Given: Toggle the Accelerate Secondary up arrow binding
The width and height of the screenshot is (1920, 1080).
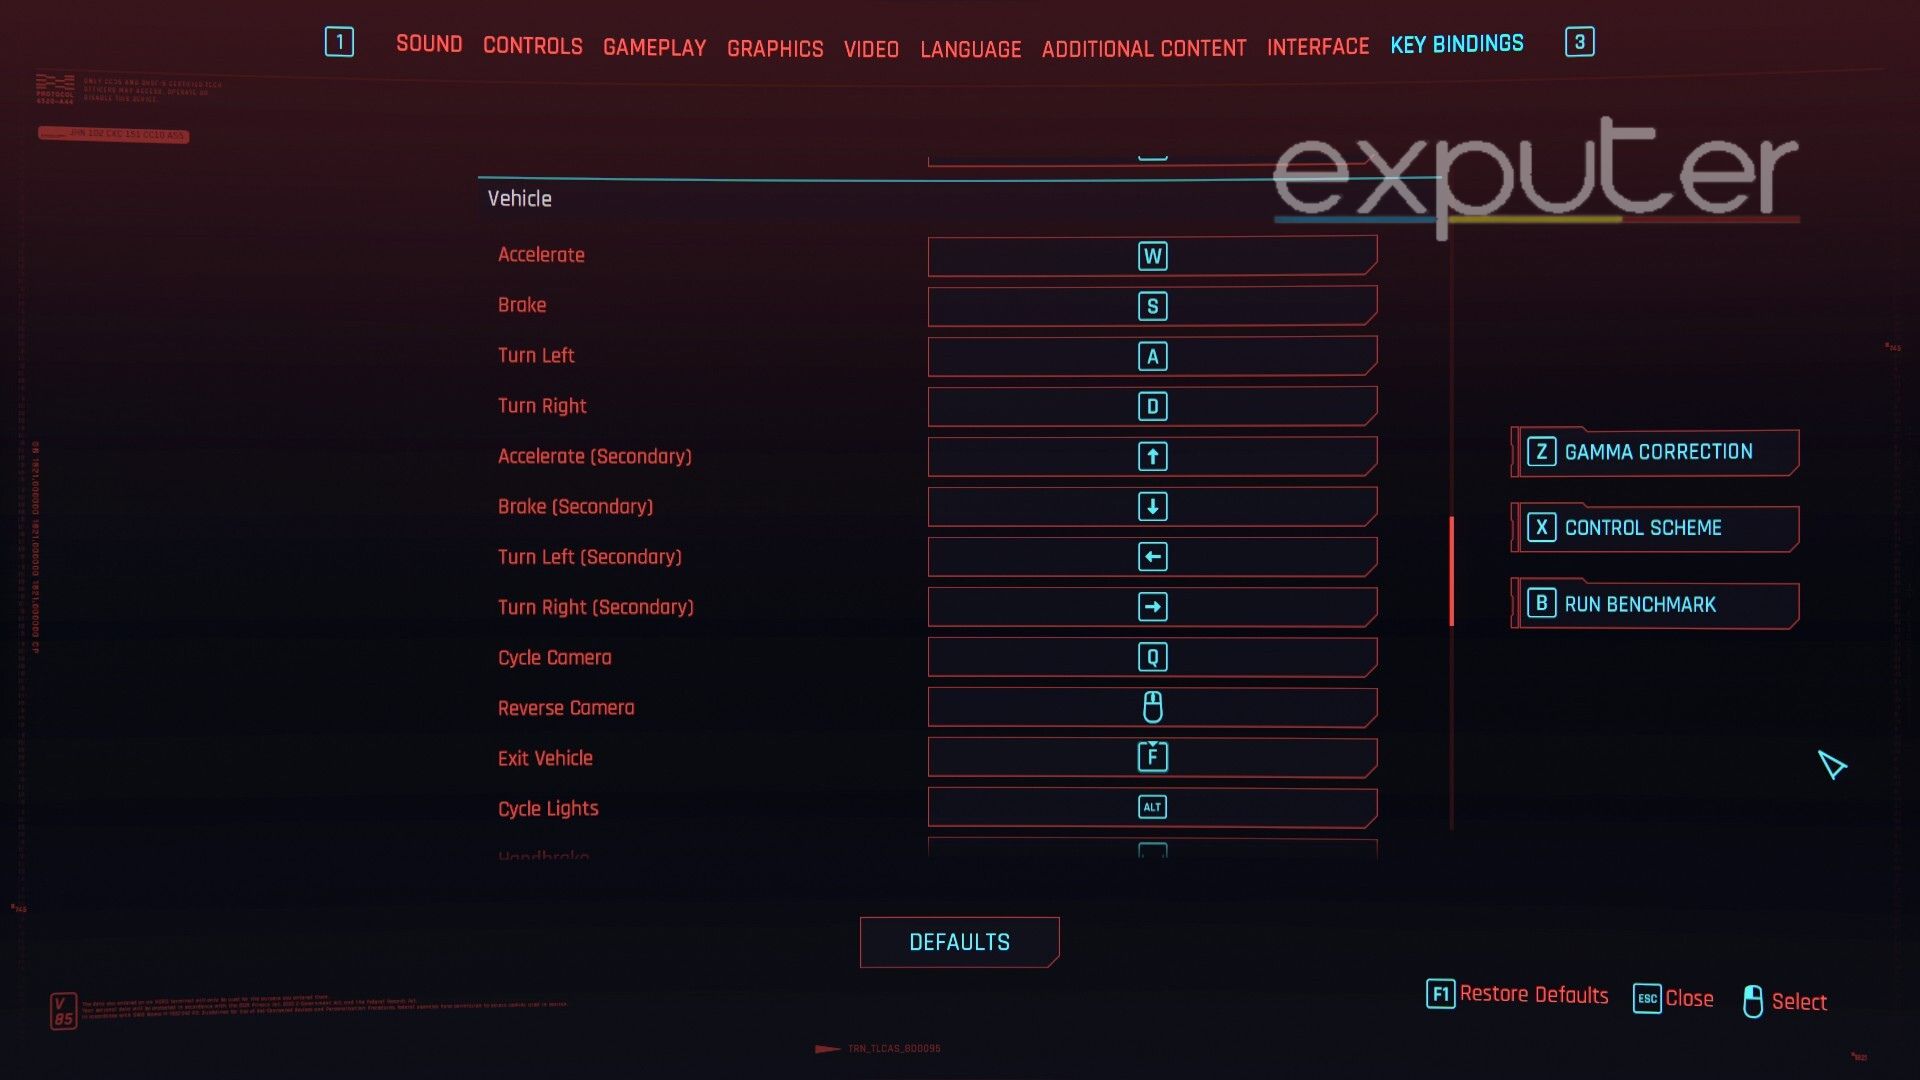Looking at the screenshot, I should tap(1151, 456).
